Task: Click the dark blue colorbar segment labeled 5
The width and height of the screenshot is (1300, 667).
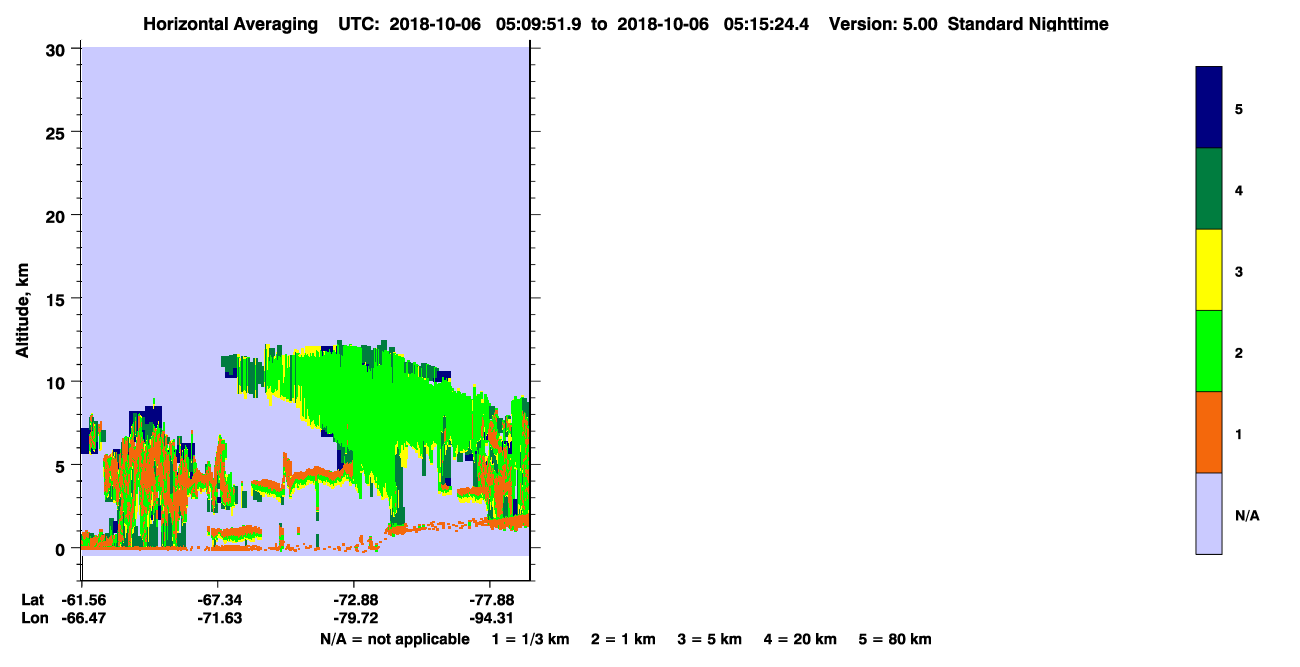Action: click(1209, 108)
